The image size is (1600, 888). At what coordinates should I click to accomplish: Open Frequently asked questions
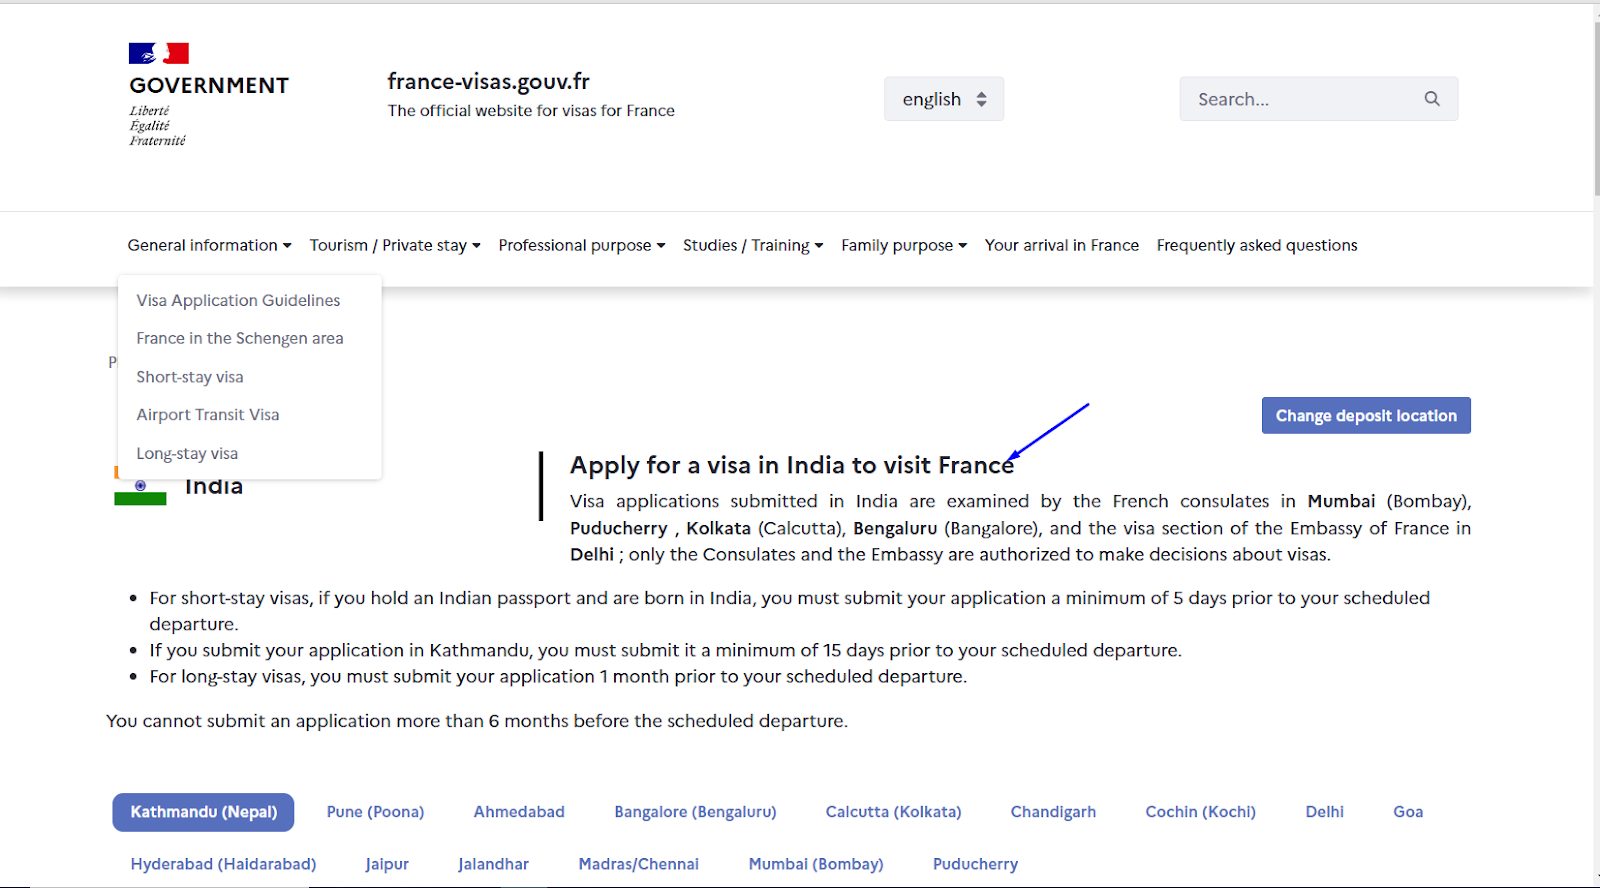(x=1257, y=245)
